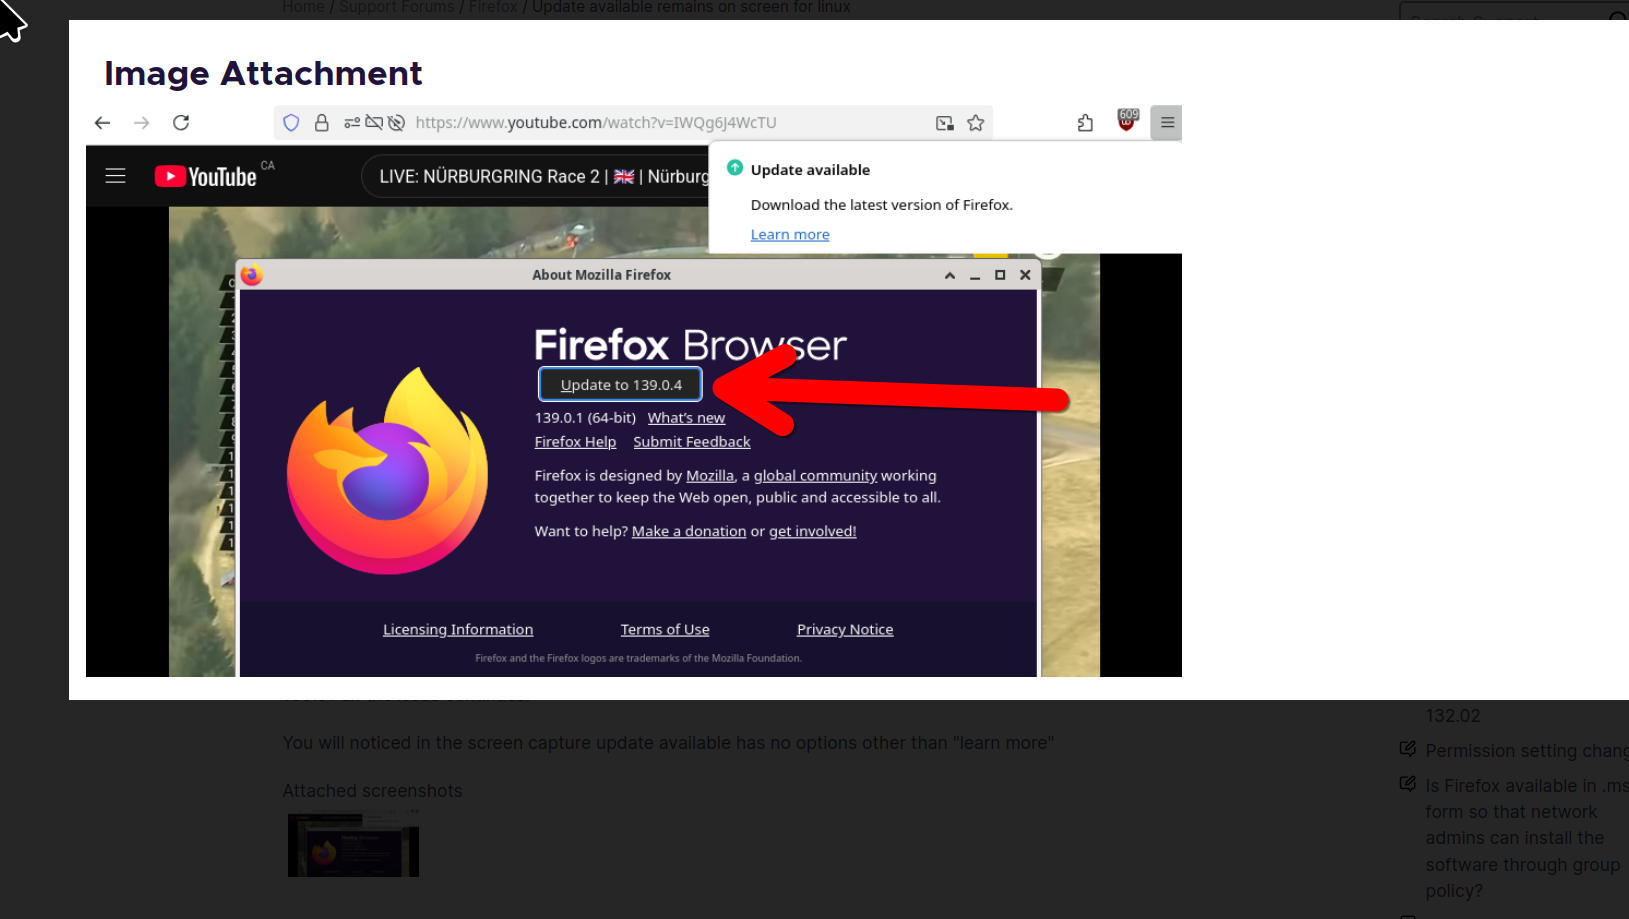Open the Firefox breadcrumb link
Viewport: 1629px width, 919px height.
click(493, 8)
